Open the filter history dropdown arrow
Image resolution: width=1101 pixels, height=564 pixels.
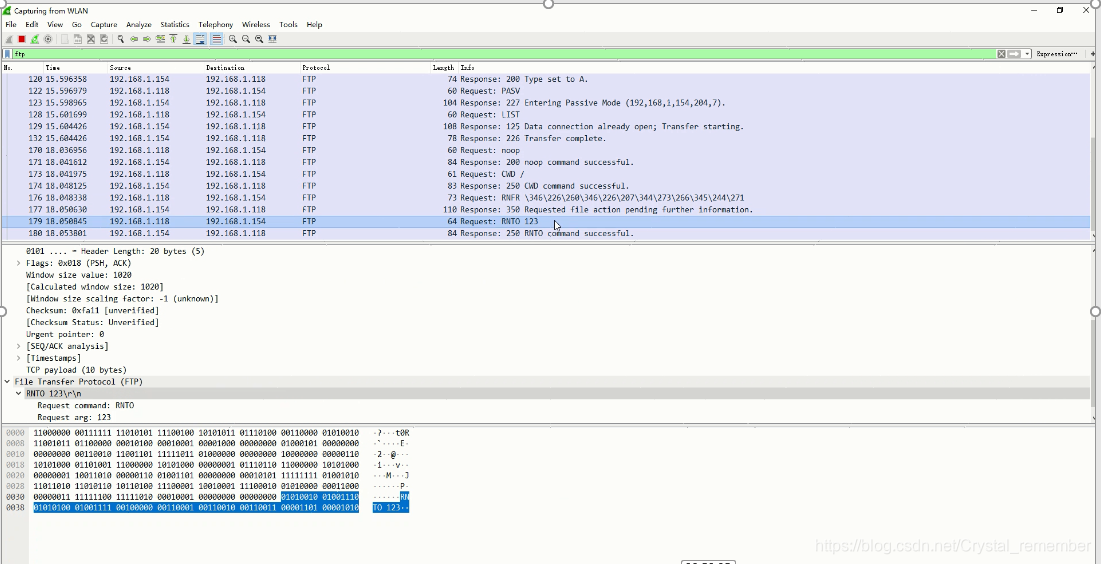(x=1027, y=54)
